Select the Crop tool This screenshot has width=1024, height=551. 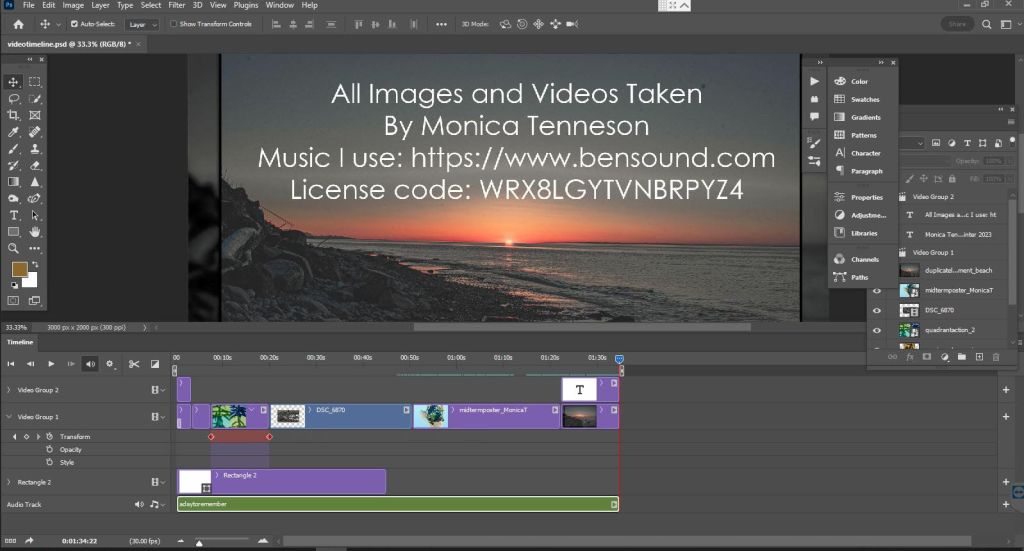[x=14, y=115]
